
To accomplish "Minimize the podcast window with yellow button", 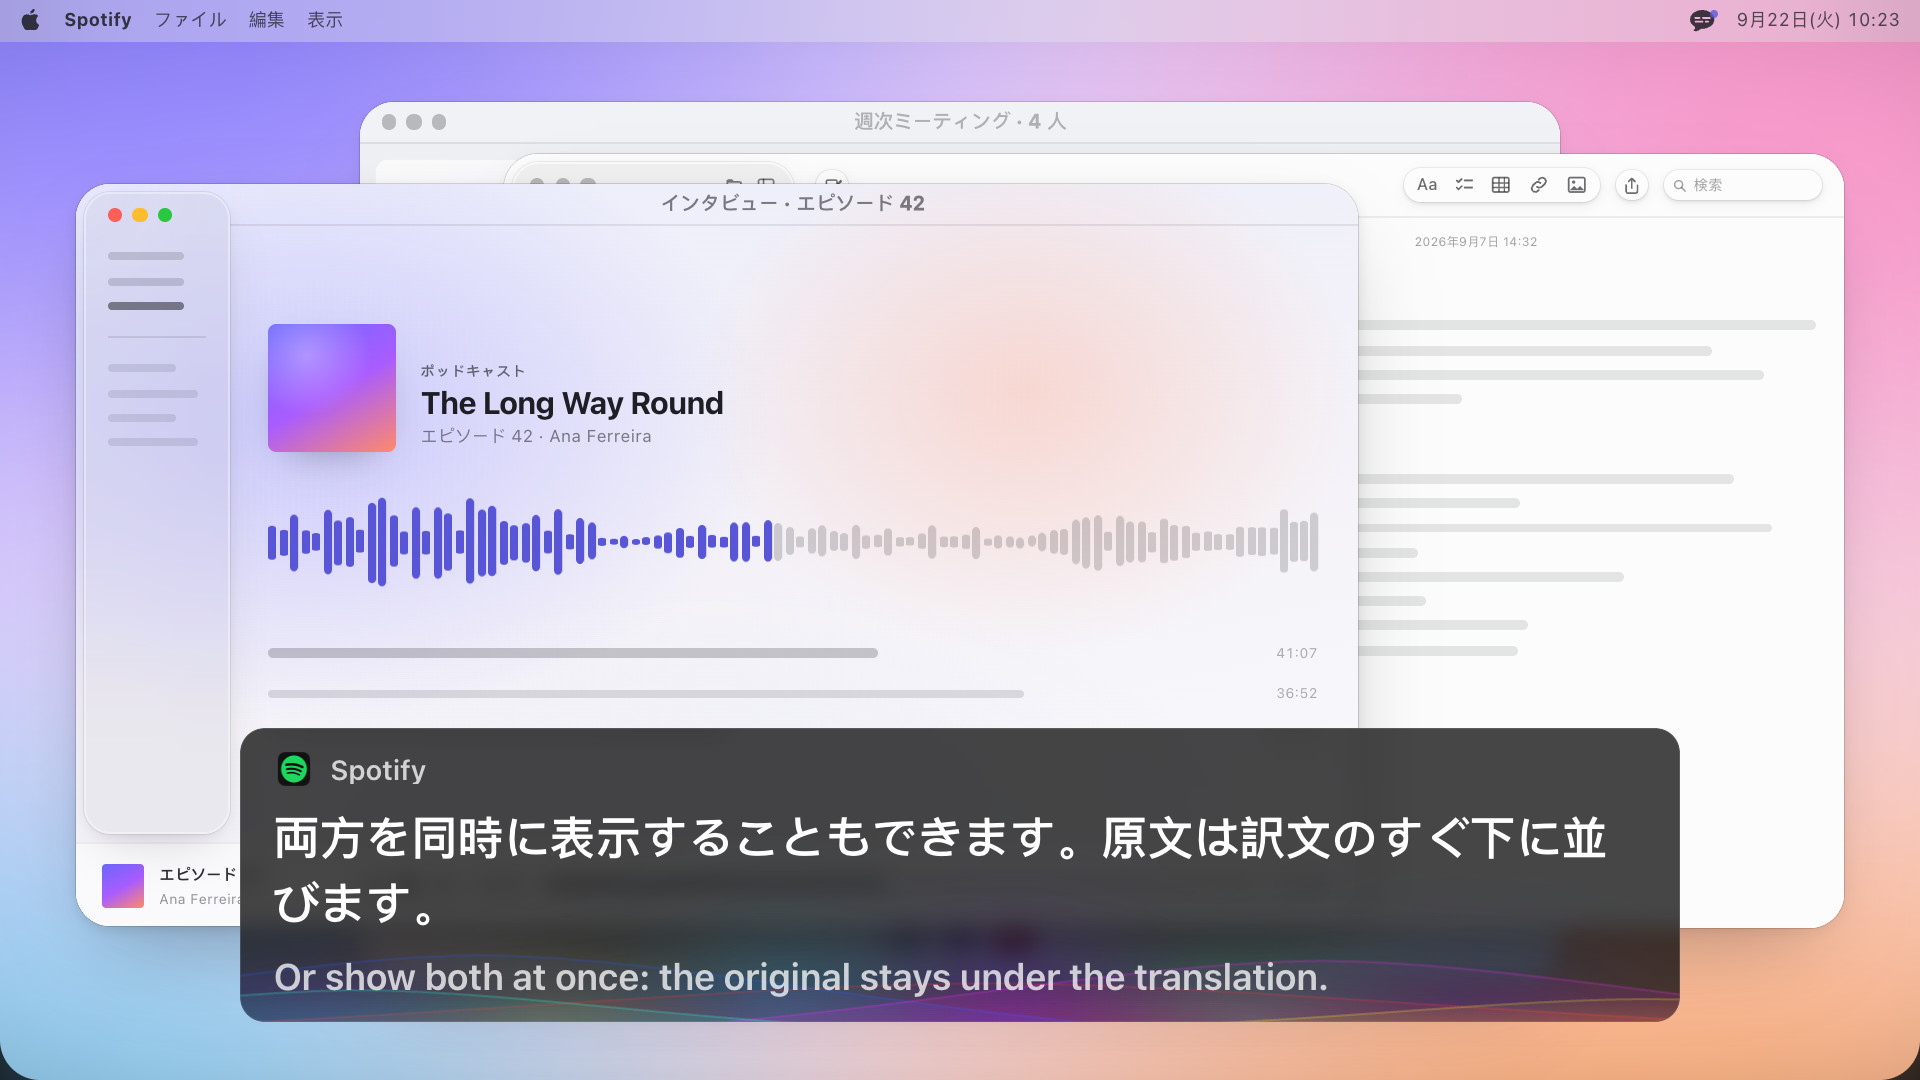I will click(x=140, y=215).
